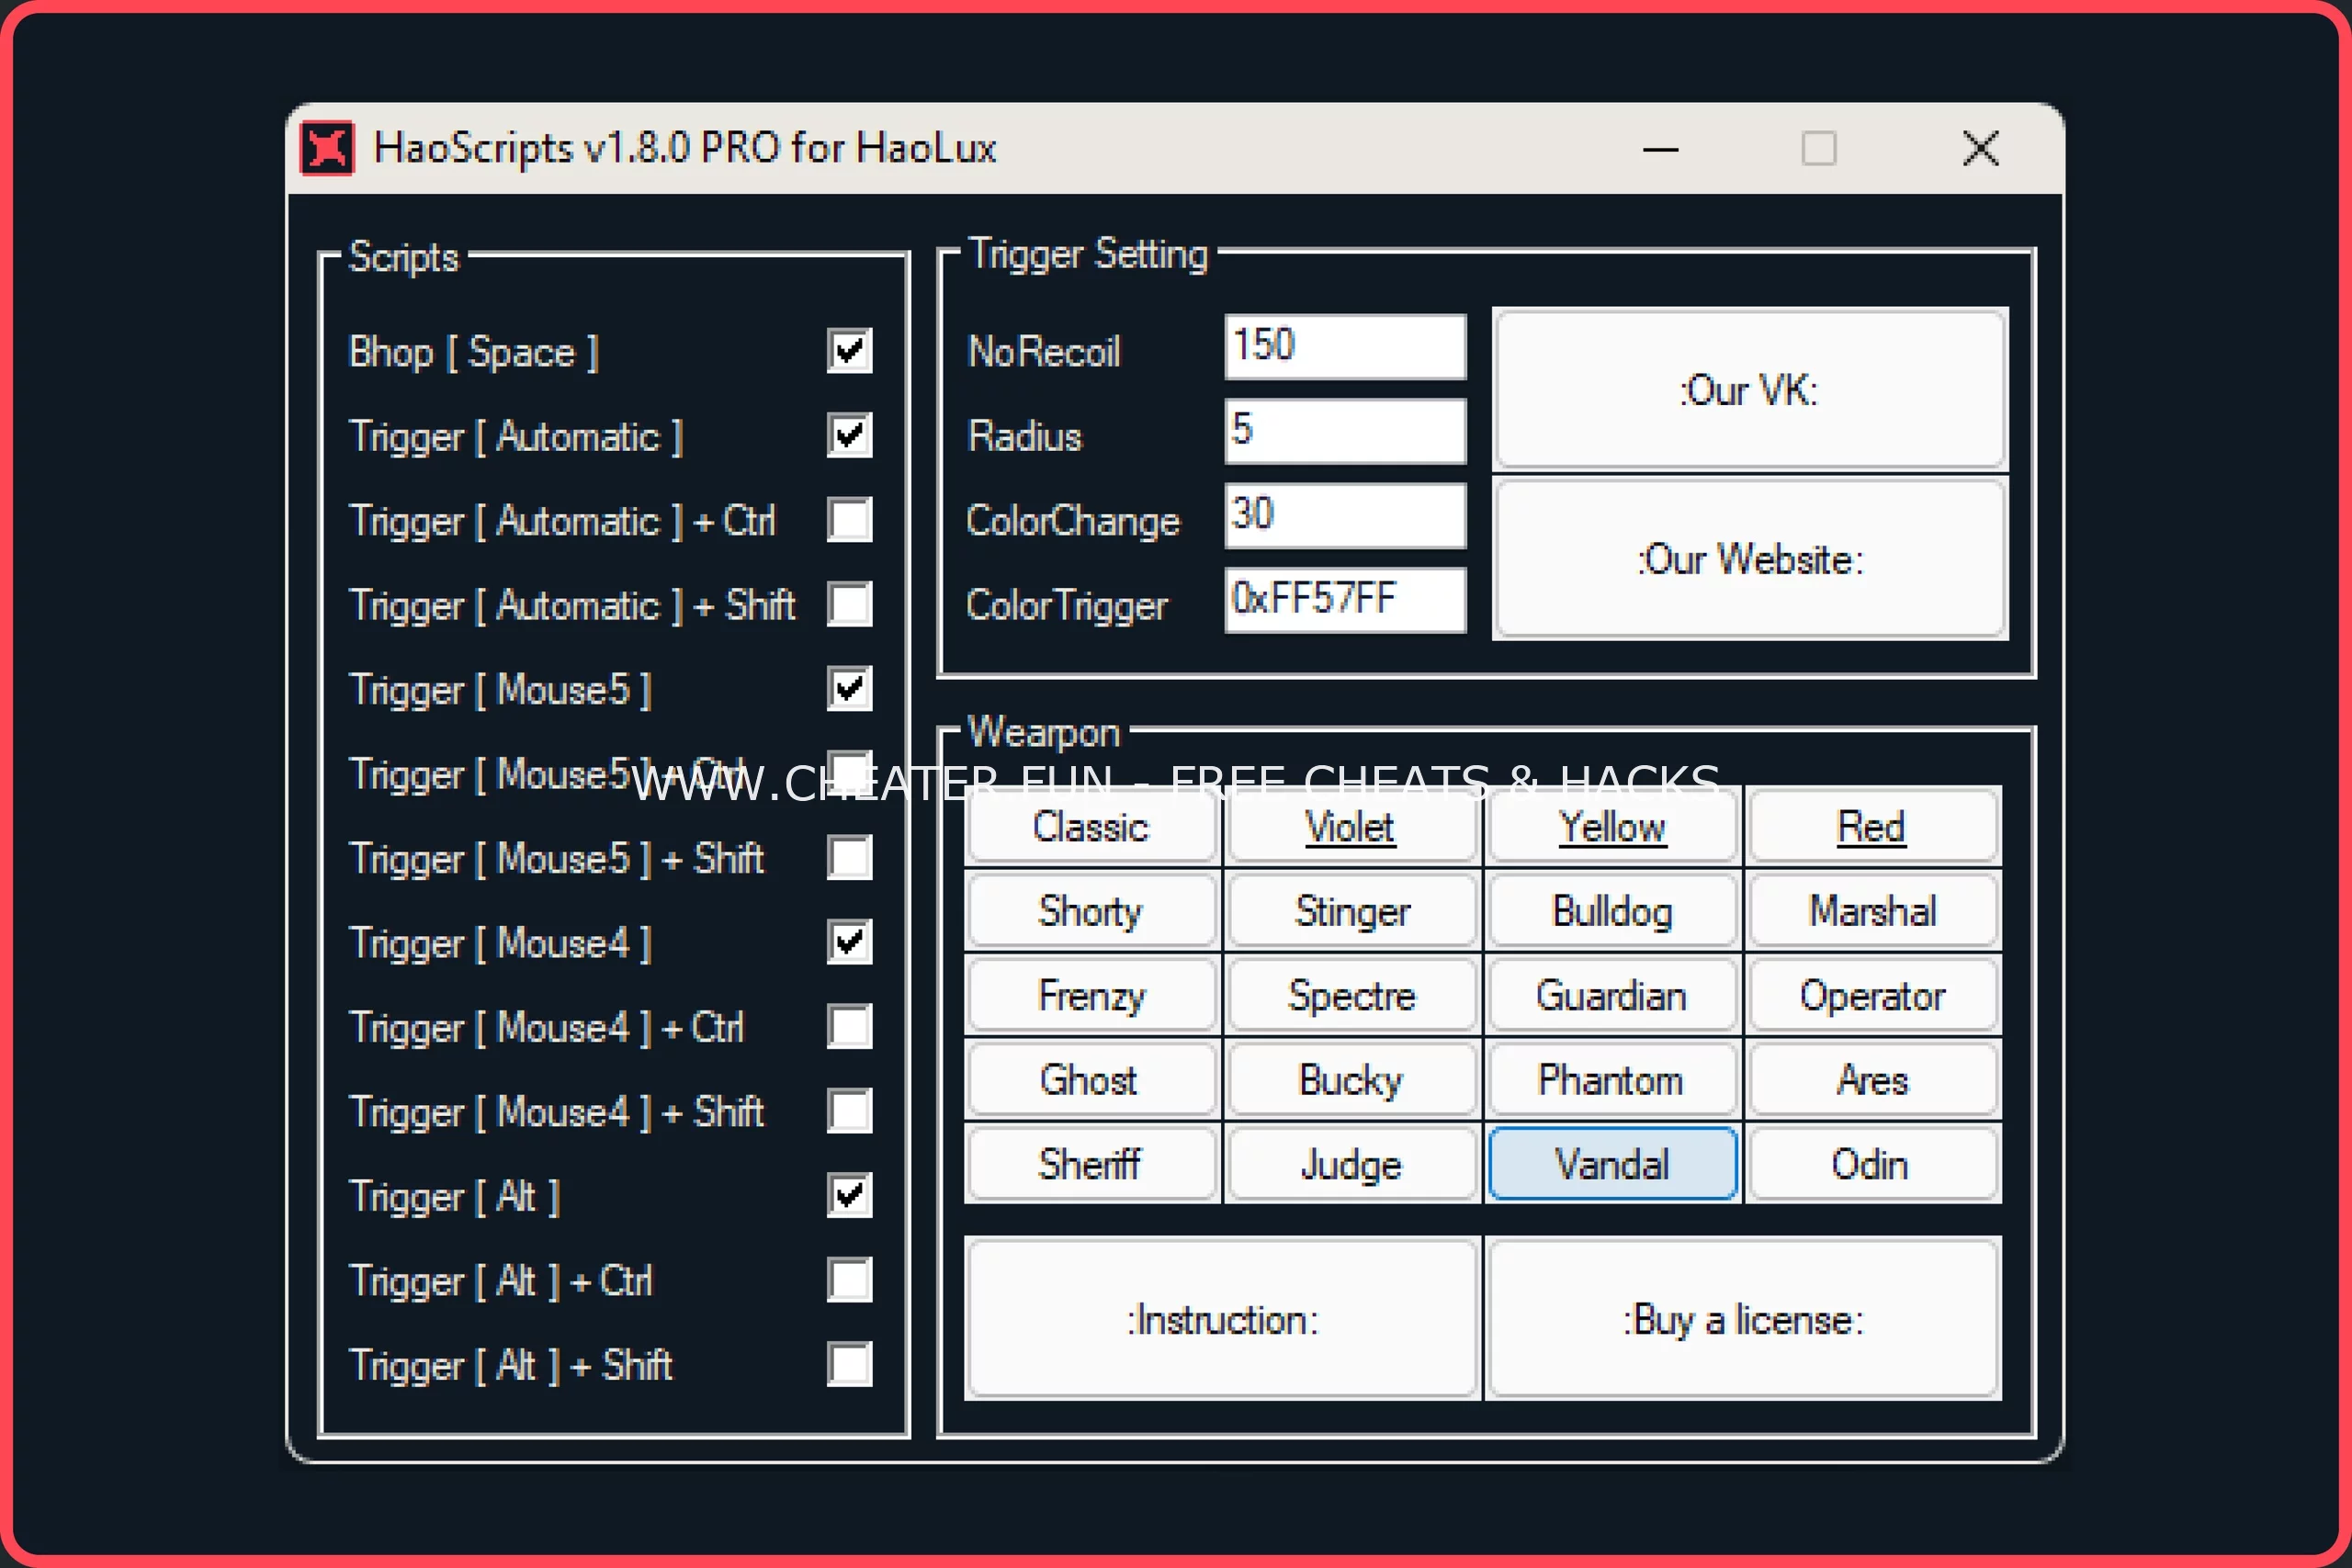Viewport: 2352px width, 1568px height.
Task: Select the Spectre weapon
Action: click(1352, 995)
